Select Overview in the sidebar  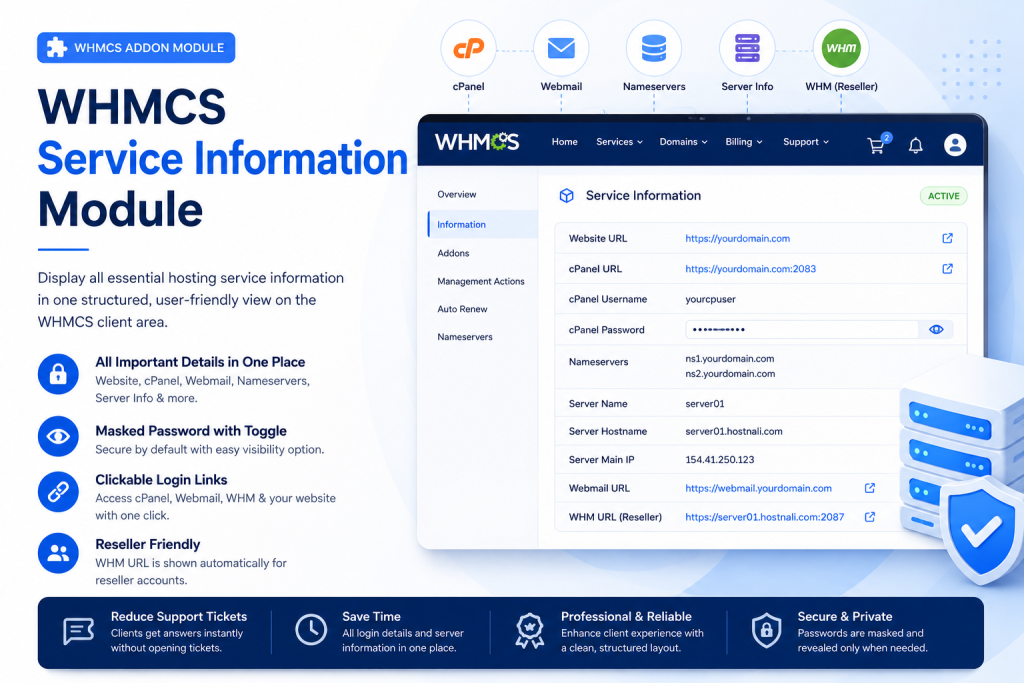point(456,194)
